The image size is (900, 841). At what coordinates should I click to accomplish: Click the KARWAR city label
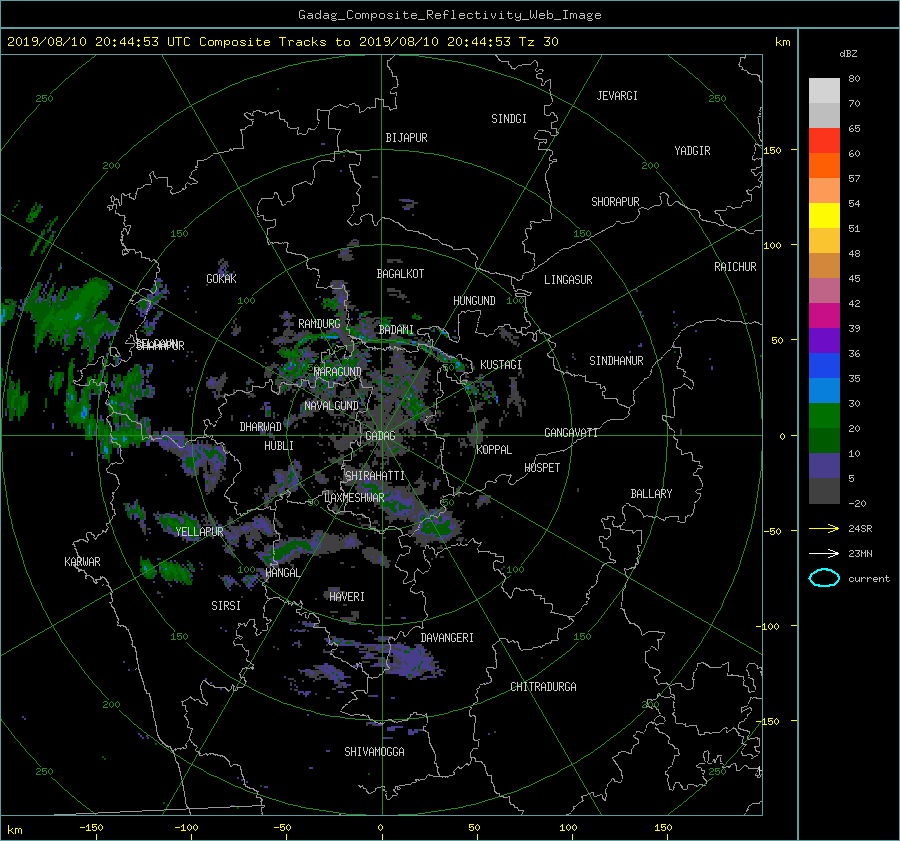coord(83,562)
